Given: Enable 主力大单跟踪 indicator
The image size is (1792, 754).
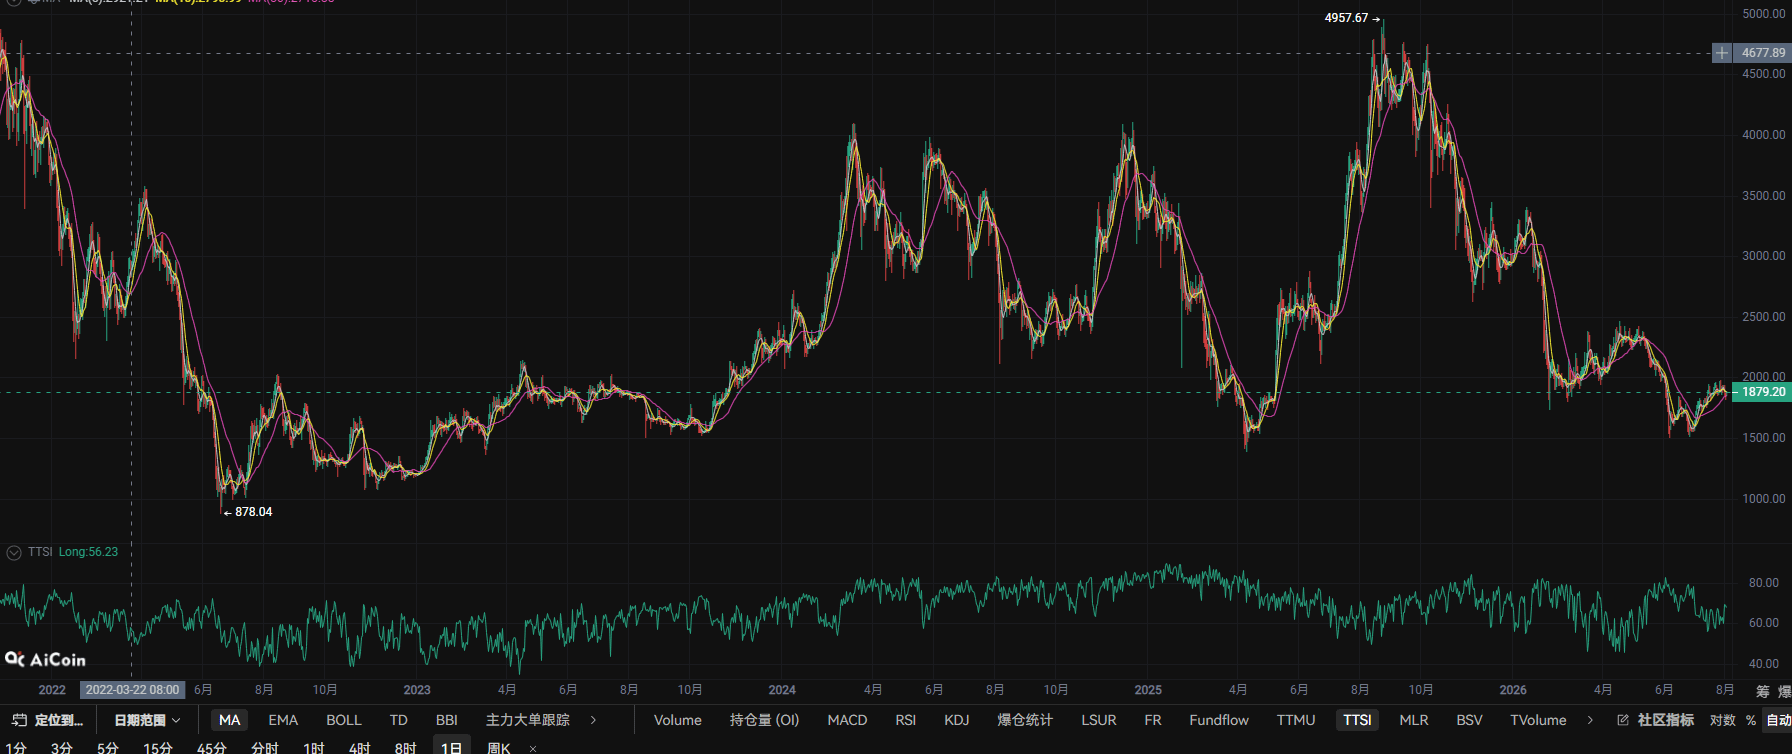Looking at the screenshot, I should point(528,720).
